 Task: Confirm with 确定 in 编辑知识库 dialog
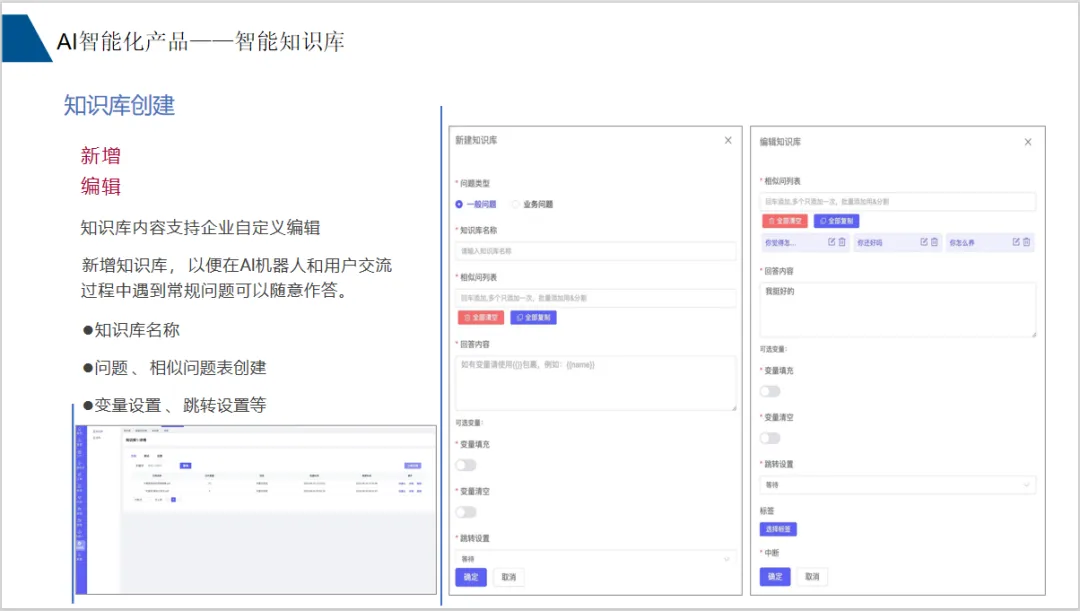tap(775, 577)
